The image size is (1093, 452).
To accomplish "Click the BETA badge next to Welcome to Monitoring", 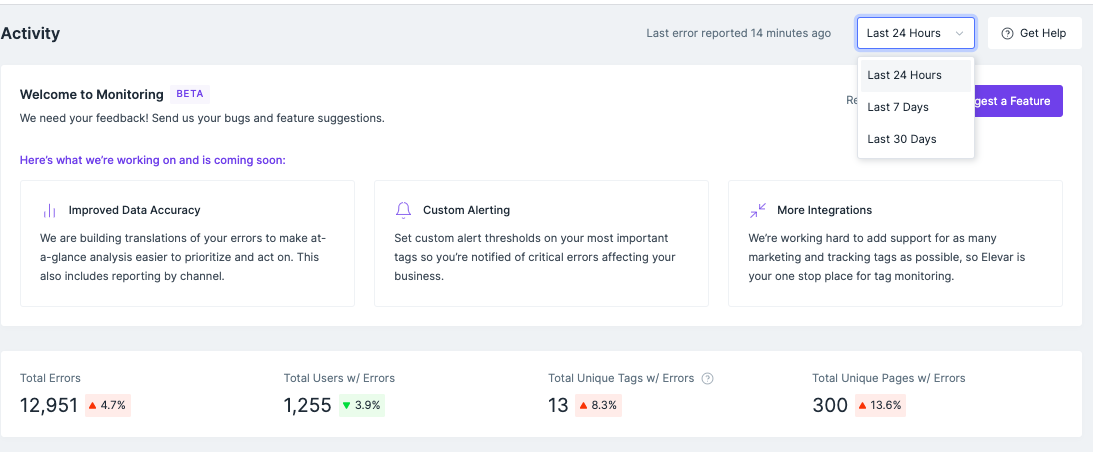I will pos(190,94).
